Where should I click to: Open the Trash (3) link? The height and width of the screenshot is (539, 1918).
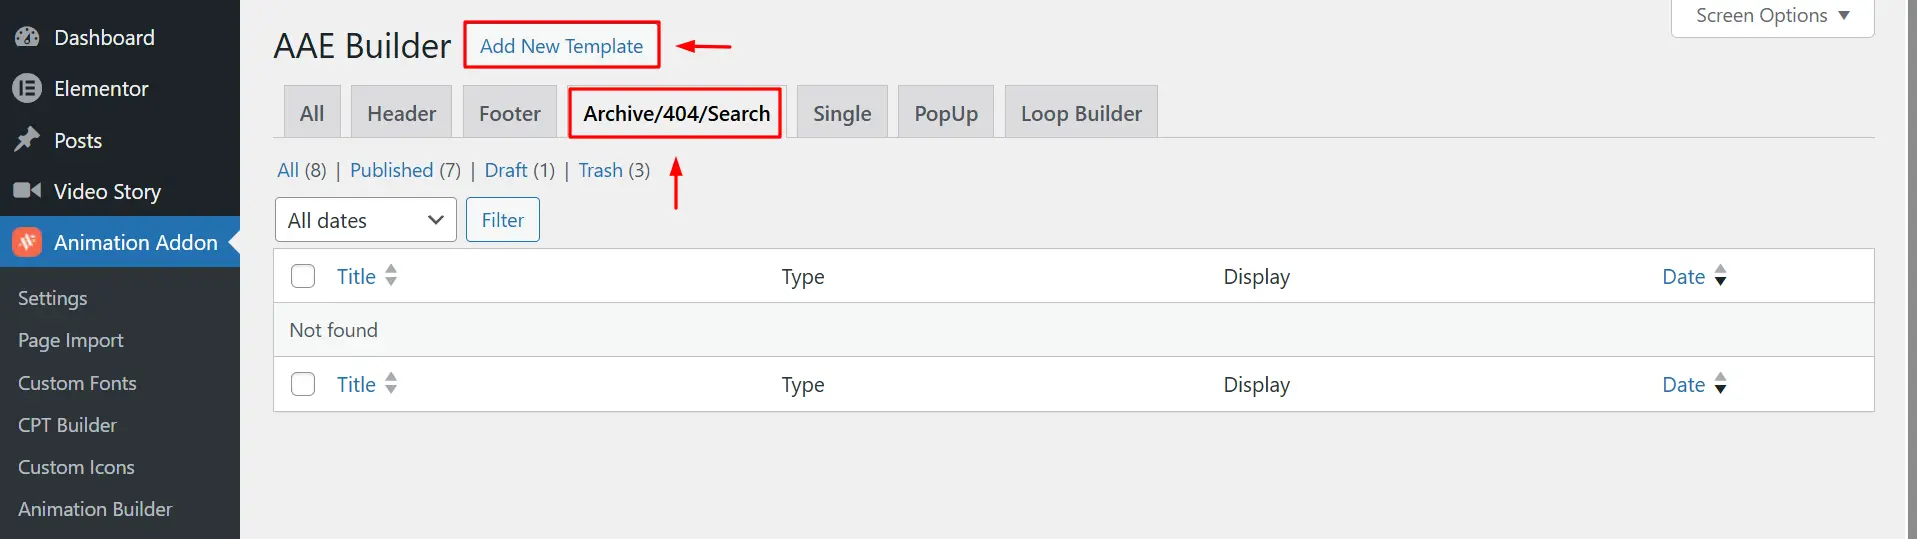[600, 171]
